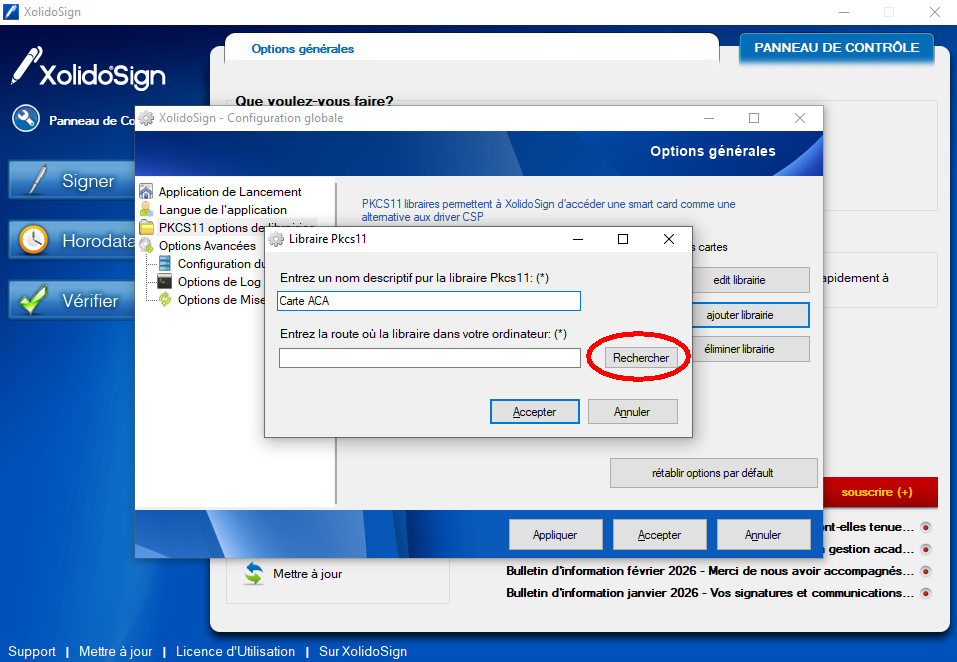Click the user icon for Langue de l'application
Image resolution: width=957 pixels, height=662 pixels.
146,209
